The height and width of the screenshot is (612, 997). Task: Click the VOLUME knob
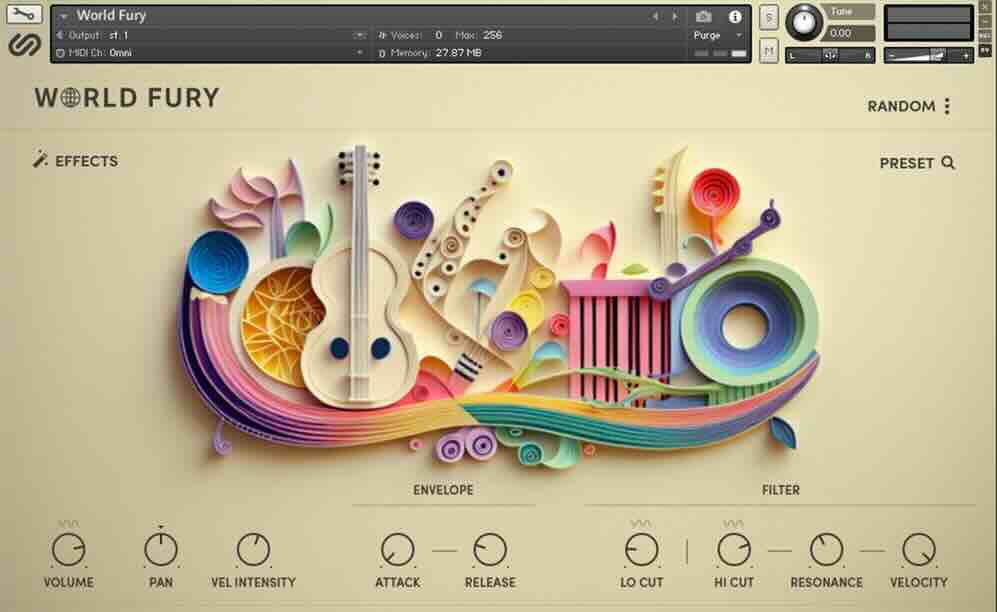pyautogui.click(x=68, y=550)
